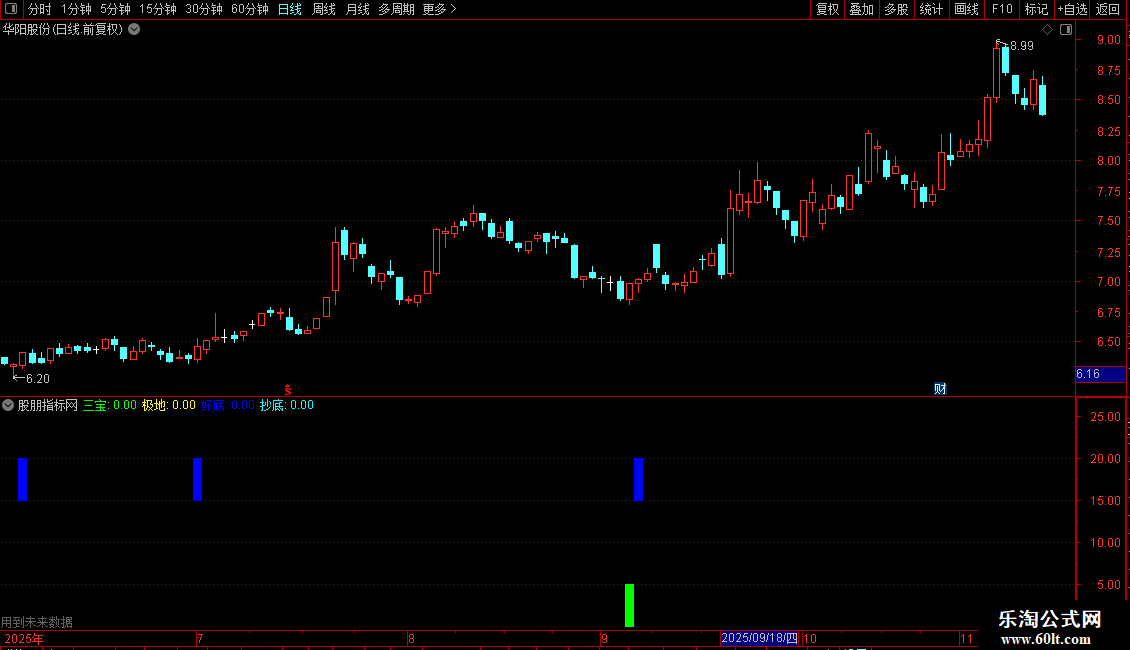Click the blue signal bar in September
Screen dimensions: 1130x650
pyautogui.click(x=639, y=479)
